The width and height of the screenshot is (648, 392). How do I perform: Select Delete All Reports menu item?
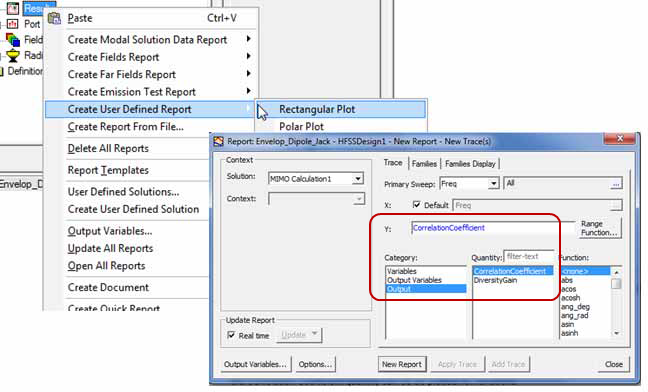[108, 148]
